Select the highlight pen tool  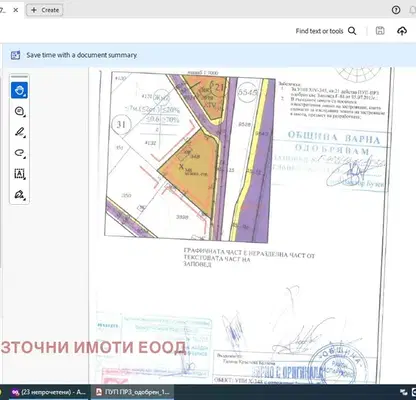pos(19,132)
